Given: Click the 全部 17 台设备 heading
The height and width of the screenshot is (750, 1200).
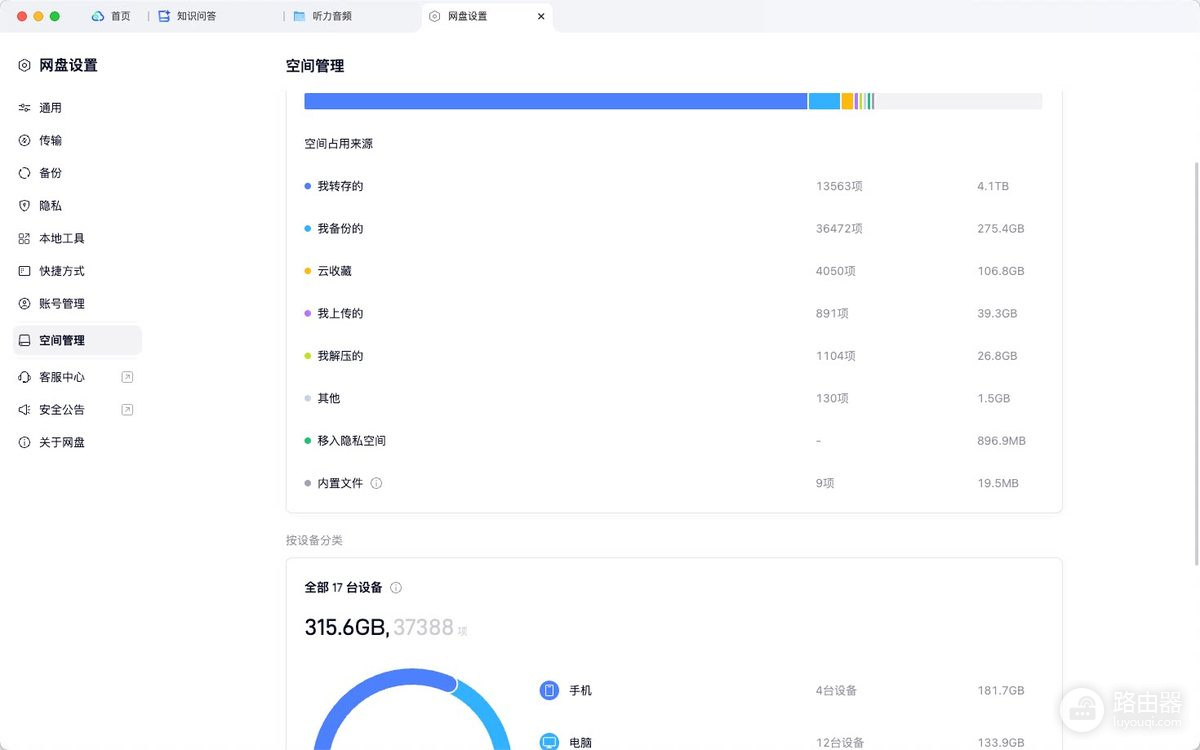Looking at the screenshot, I should 343,588.
